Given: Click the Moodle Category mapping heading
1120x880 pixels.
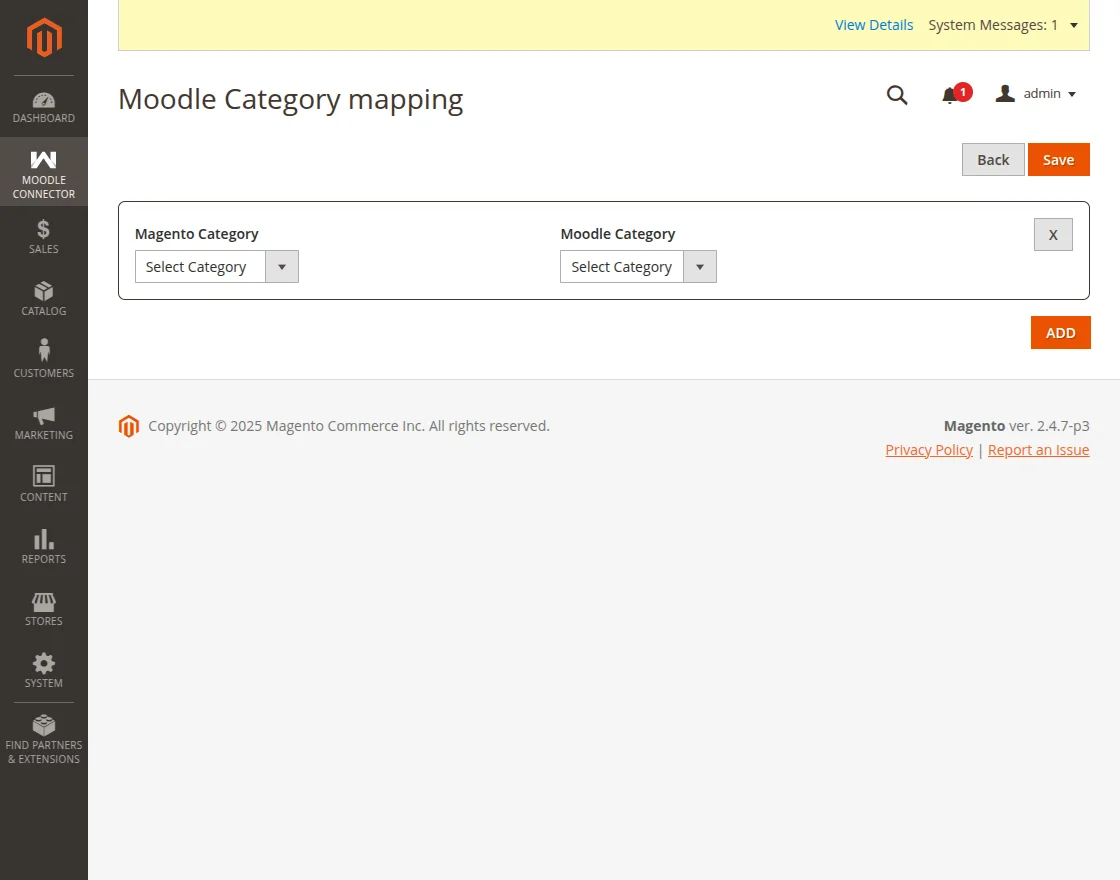Looking at the screenshot, I should [x=291, y=99].
